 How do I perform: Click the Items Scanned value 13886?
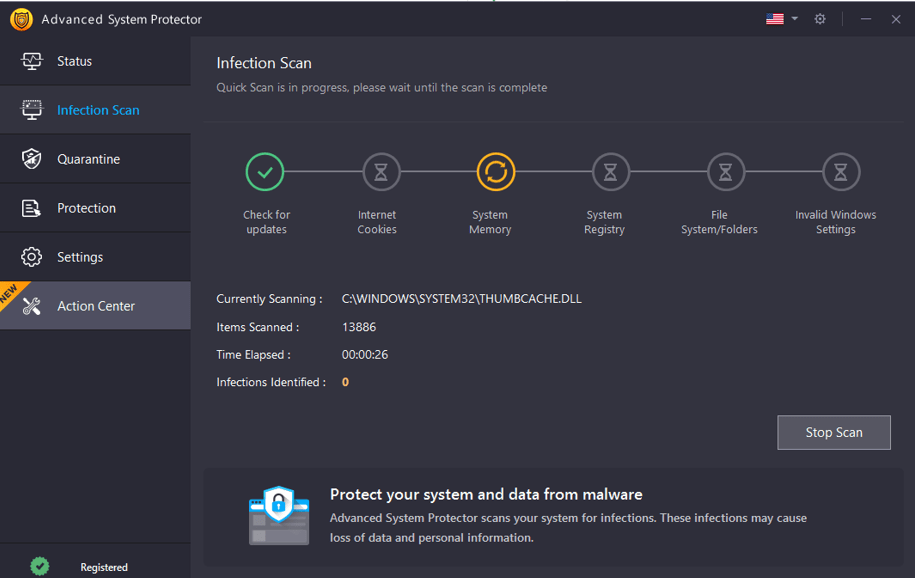coord(359,327)
